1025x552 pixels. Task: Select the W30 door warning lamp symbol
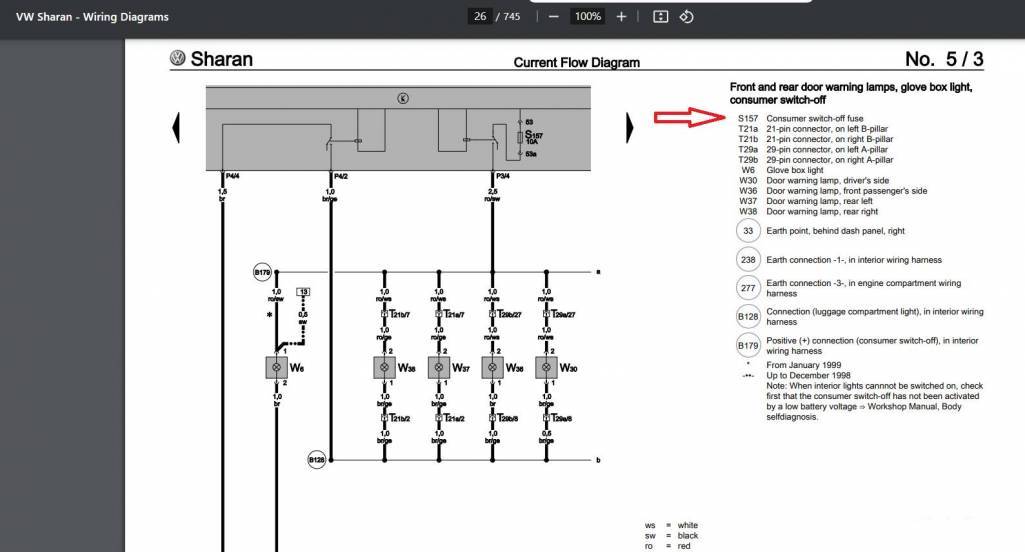click(545, 368)
